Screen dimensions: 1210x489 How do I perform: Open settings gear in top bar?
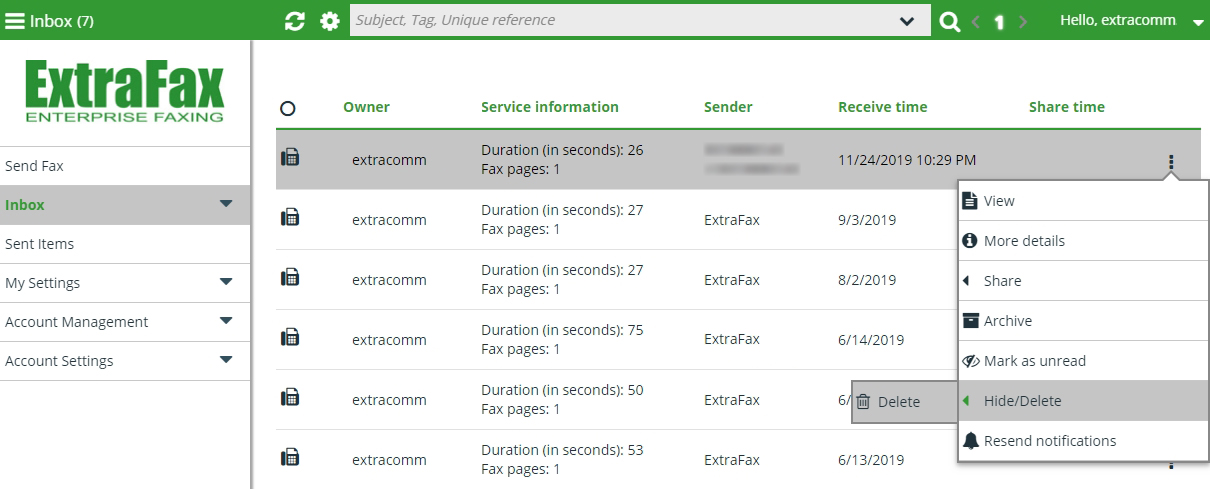coord(330,21)
